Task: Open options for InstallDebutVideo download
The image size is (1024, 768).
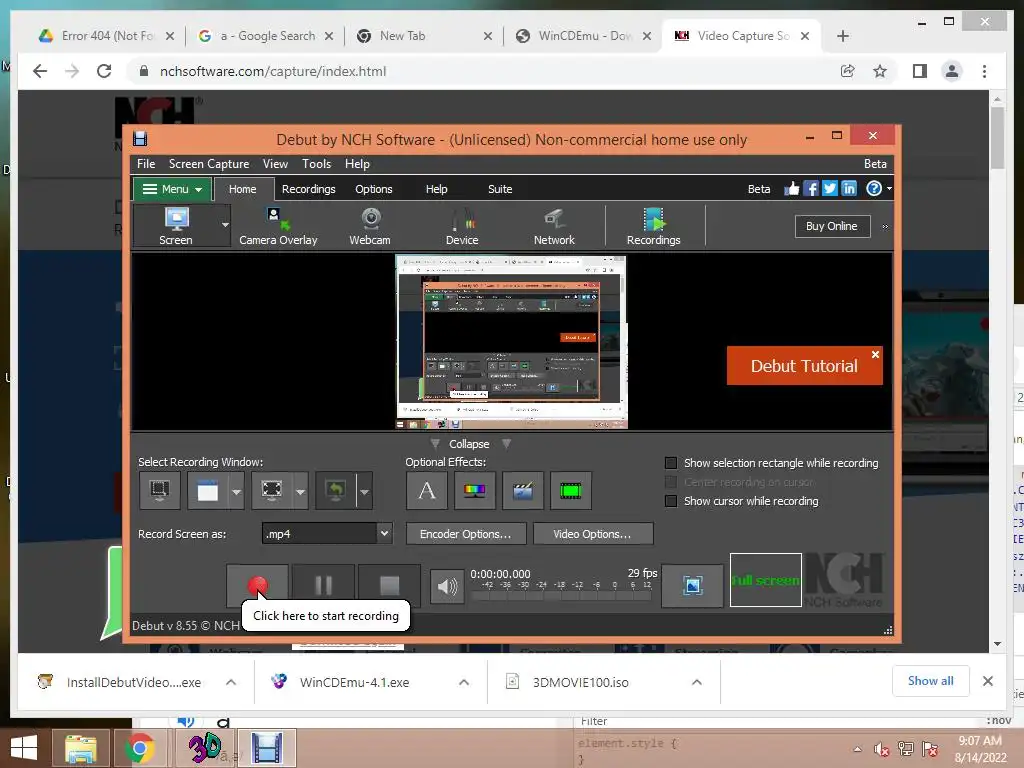Action: click(231, 682)
